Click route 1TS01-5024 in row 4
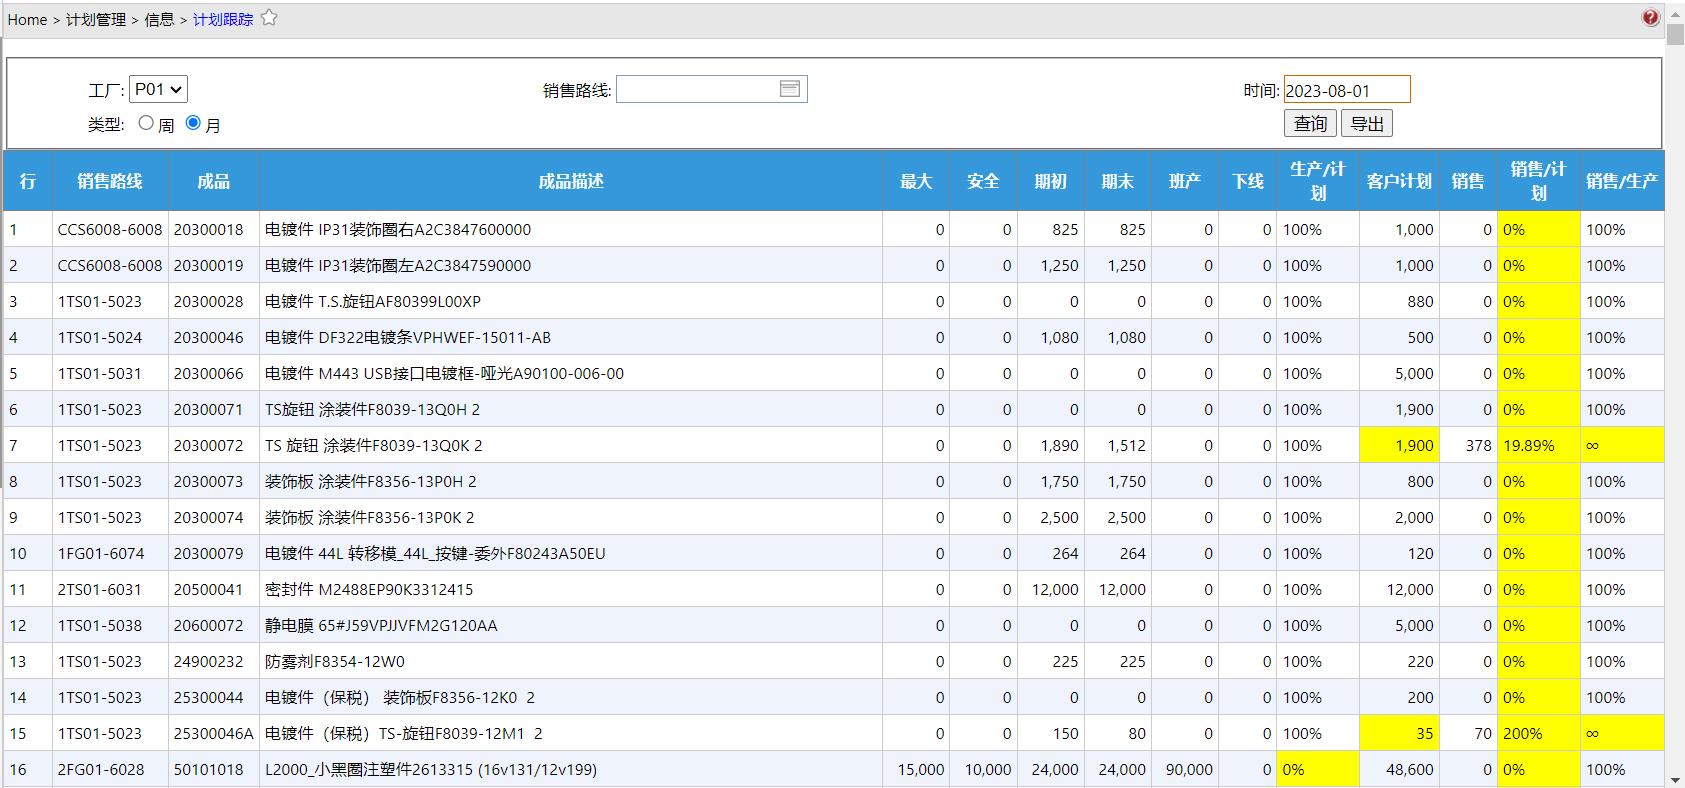 [x=100, y=337]
